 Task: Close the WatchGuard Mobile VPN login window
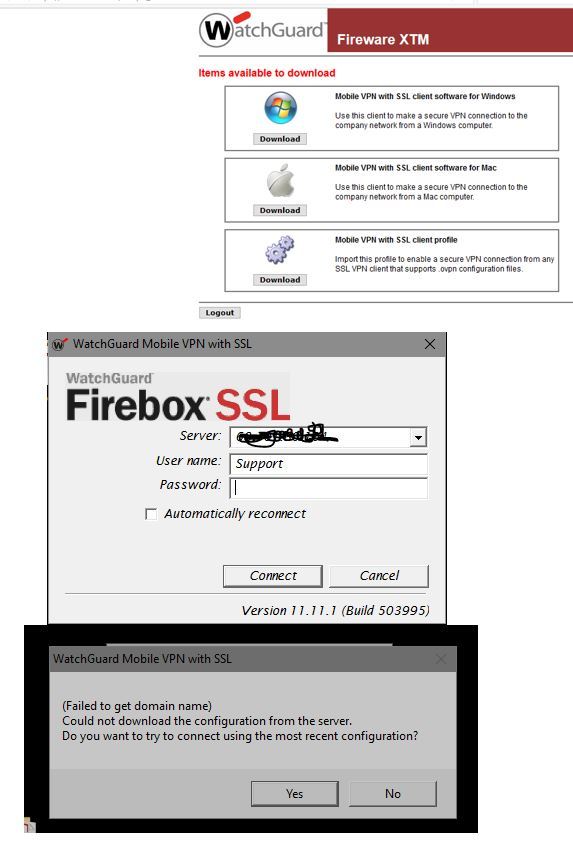(x=430, y=344)
